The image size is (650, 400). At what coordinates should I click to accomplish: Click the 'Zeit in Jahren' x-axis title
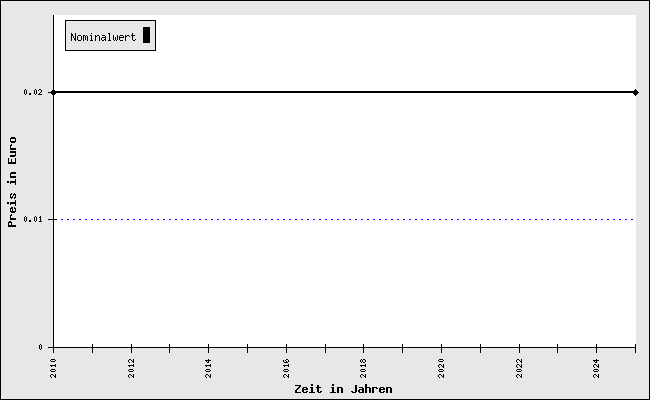pyautogui.click(x=343, y=389)
